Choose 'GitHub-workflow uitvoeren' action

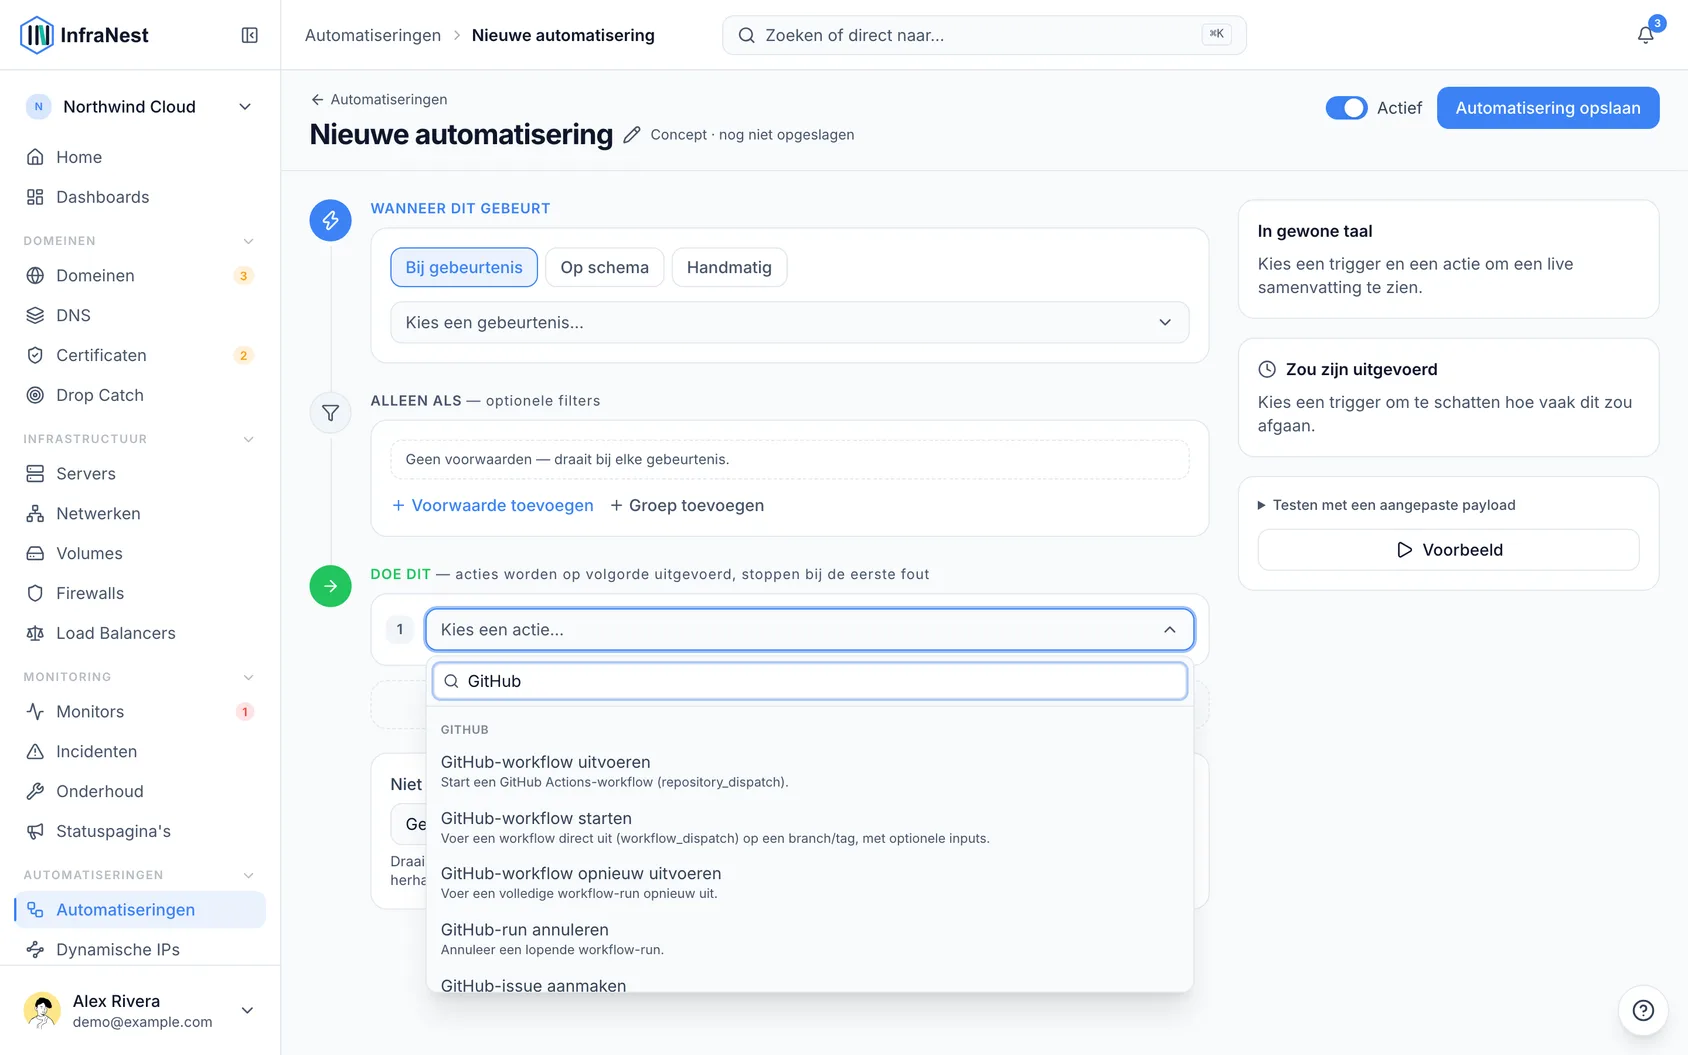point(809,771)
